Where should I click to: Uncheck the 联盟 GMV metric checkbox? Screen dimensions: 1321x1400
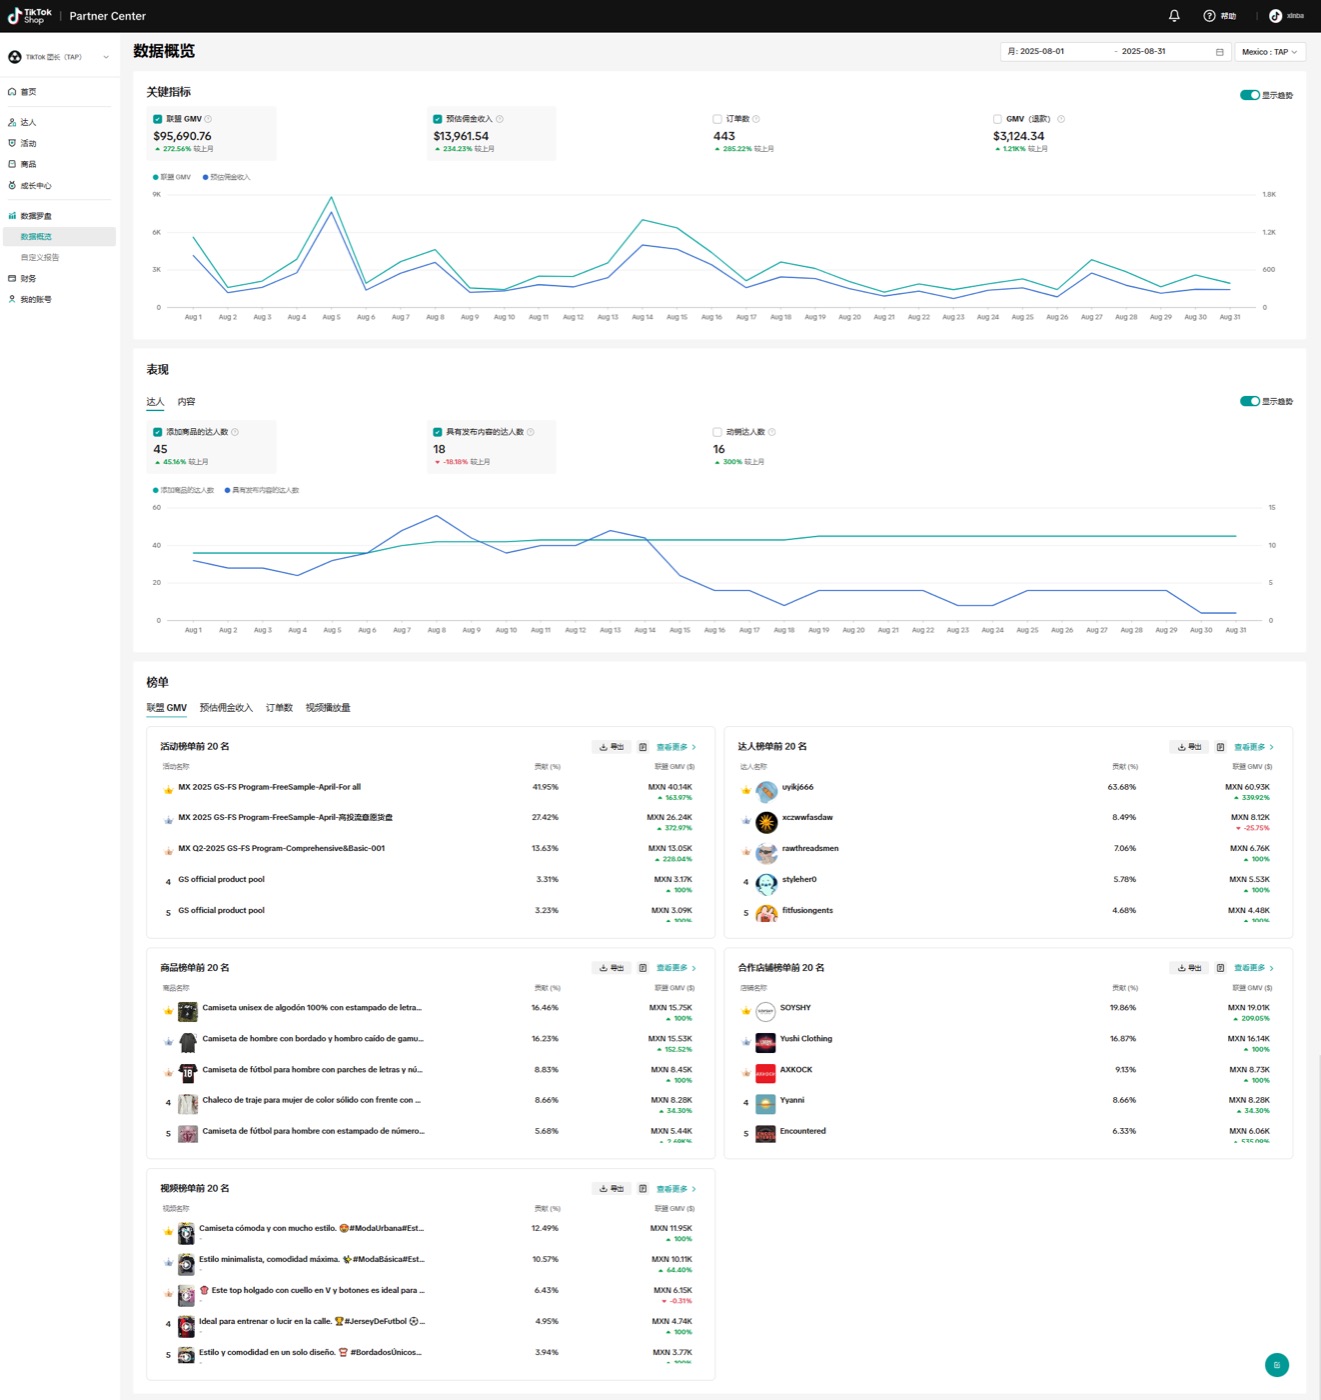point(158,119)
